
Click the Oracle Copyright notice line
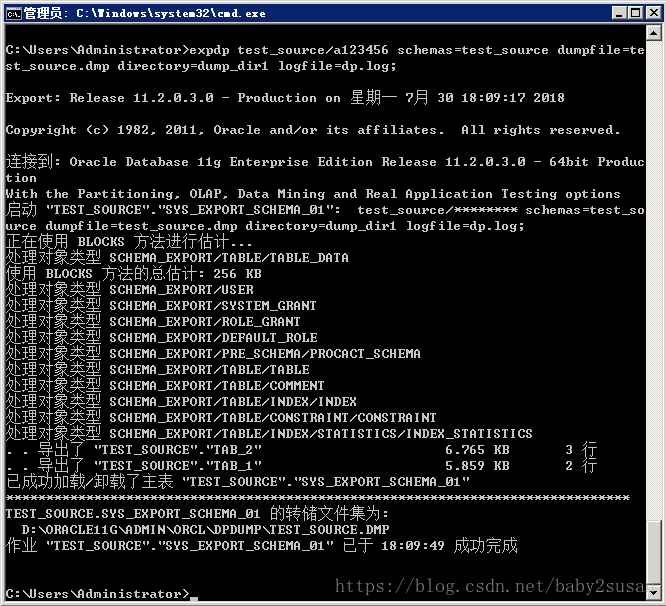[312, 130]
